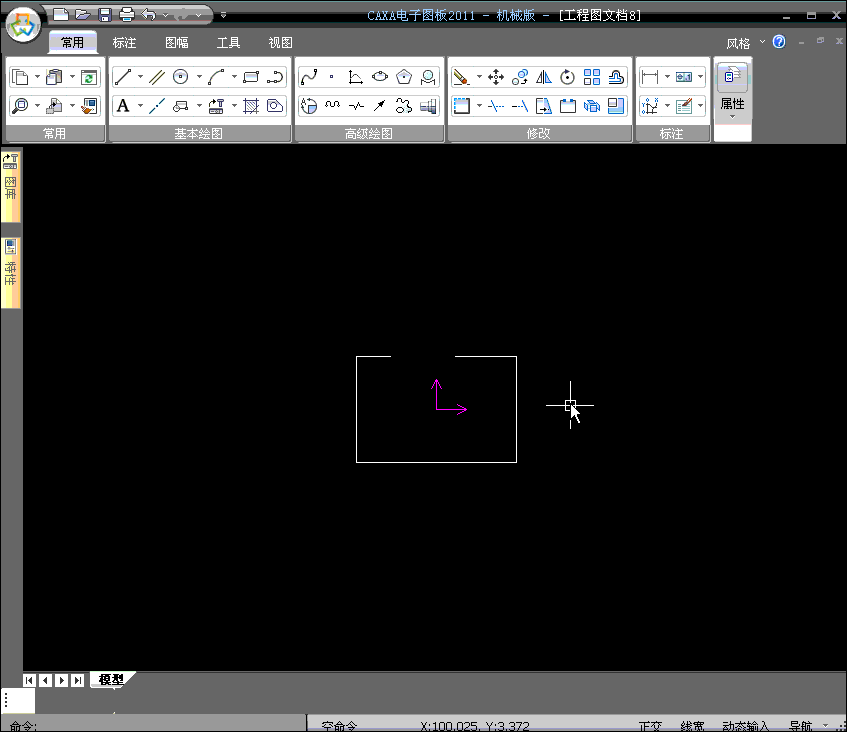This screenshot has height=732, width=847.
Task: Go to previous sheet navigation button
Action: 45,680
